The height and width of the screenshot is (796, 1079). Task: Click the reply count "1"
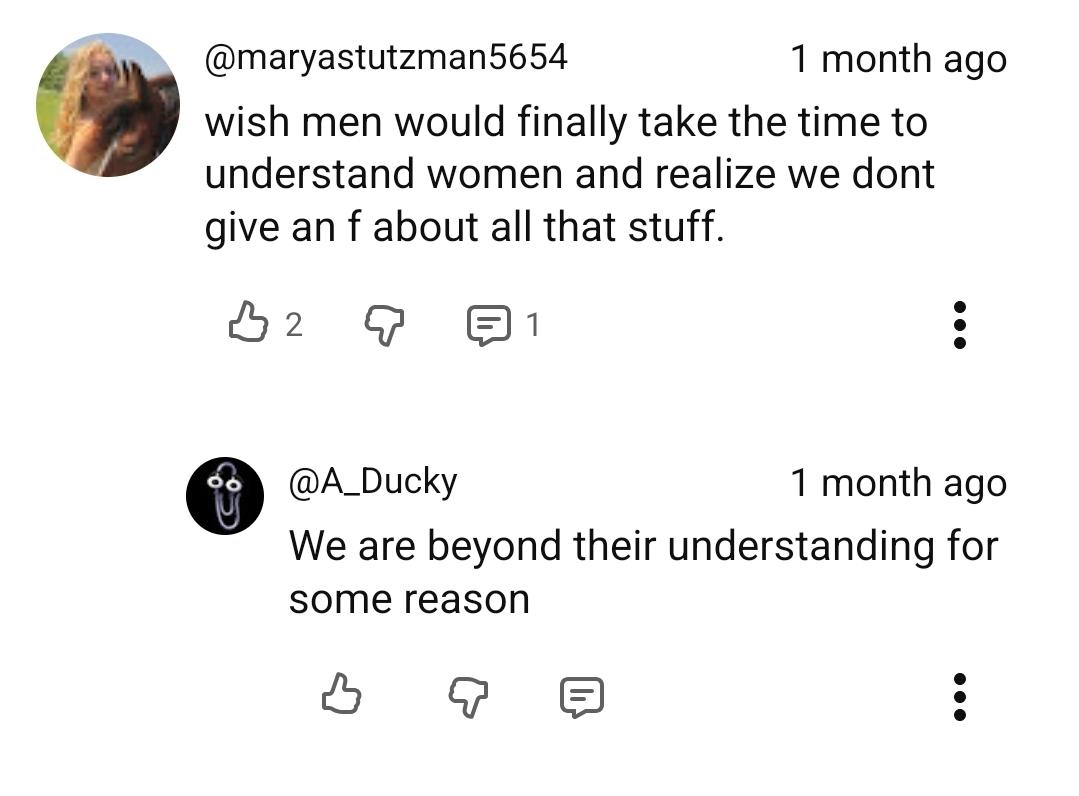[x=533, y=325]
